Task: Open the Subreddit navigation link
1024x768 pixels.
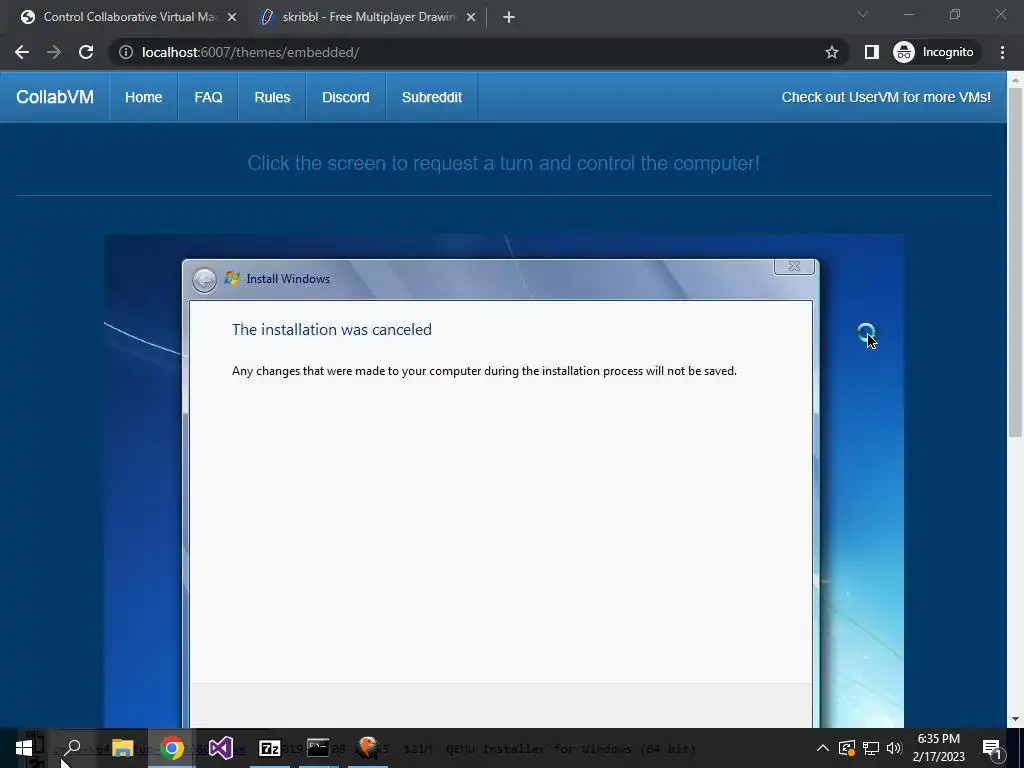Action: [x=432, y=97]
